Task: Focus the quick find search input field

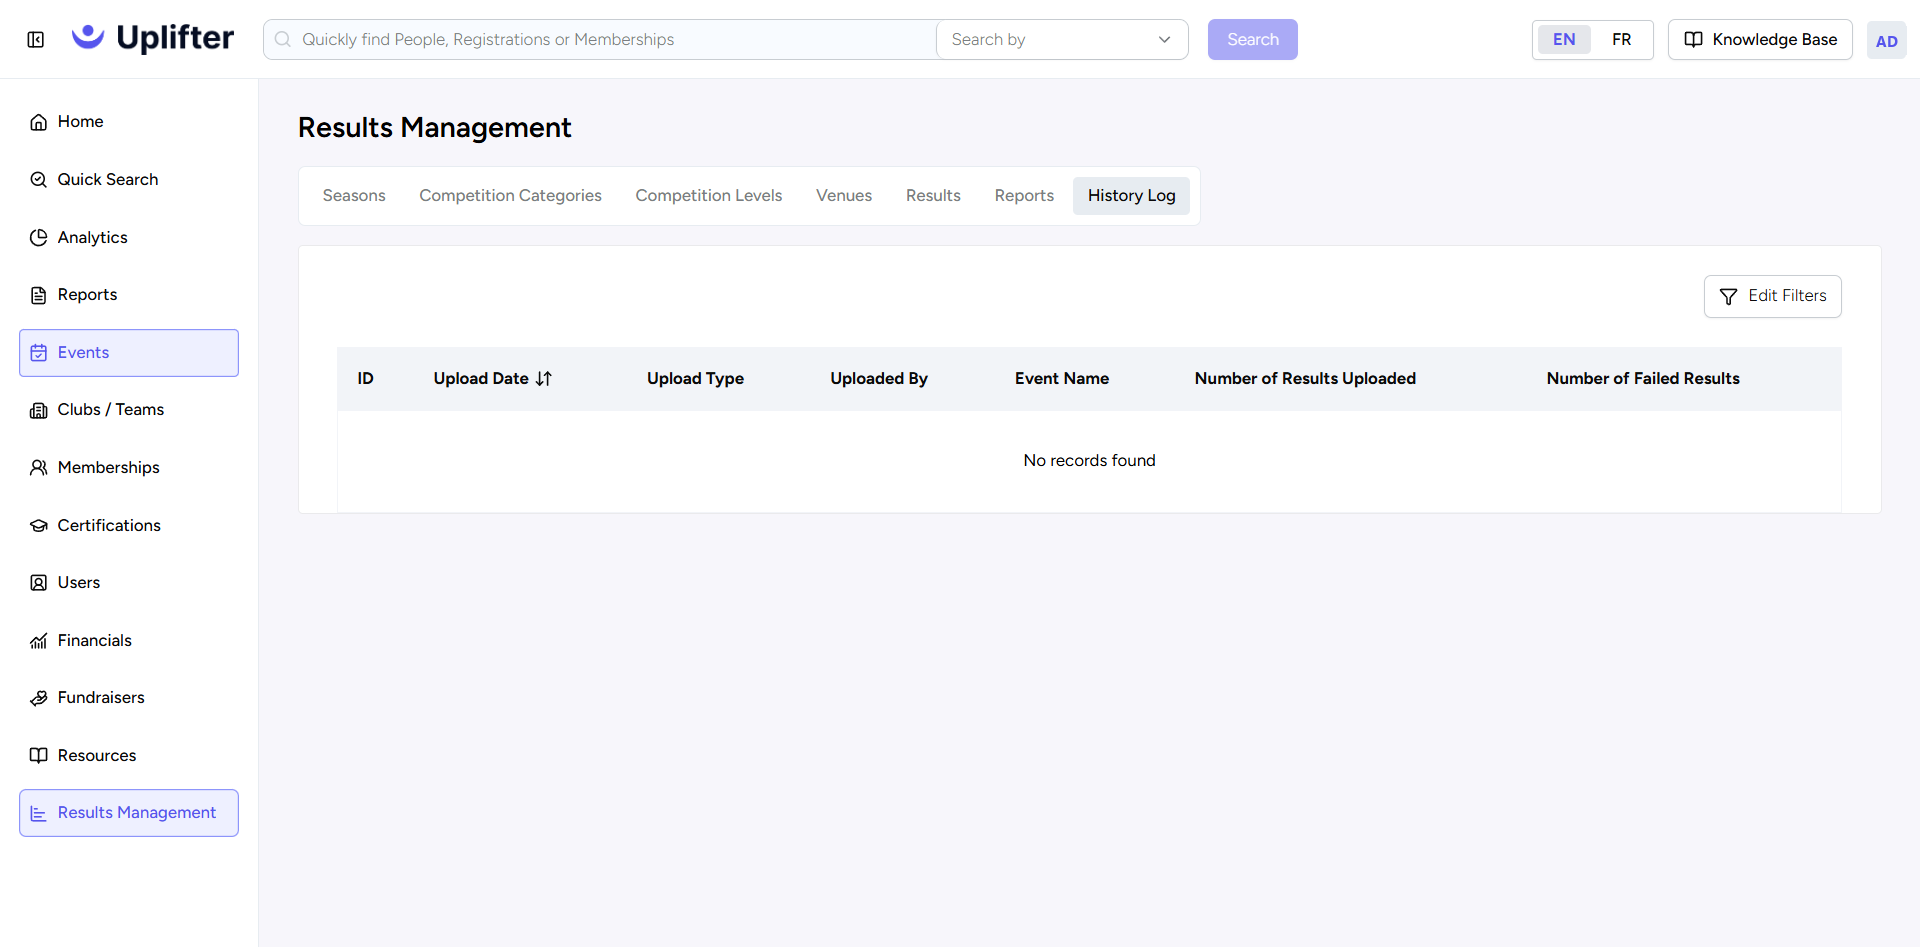Action: [x=600, y=40]
